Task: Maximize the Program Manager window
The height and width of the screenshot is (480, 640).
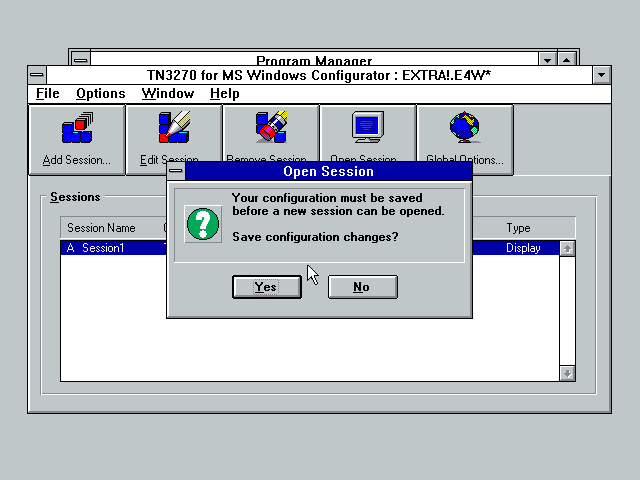Action: pyautogui.click(x=567, y=59)
